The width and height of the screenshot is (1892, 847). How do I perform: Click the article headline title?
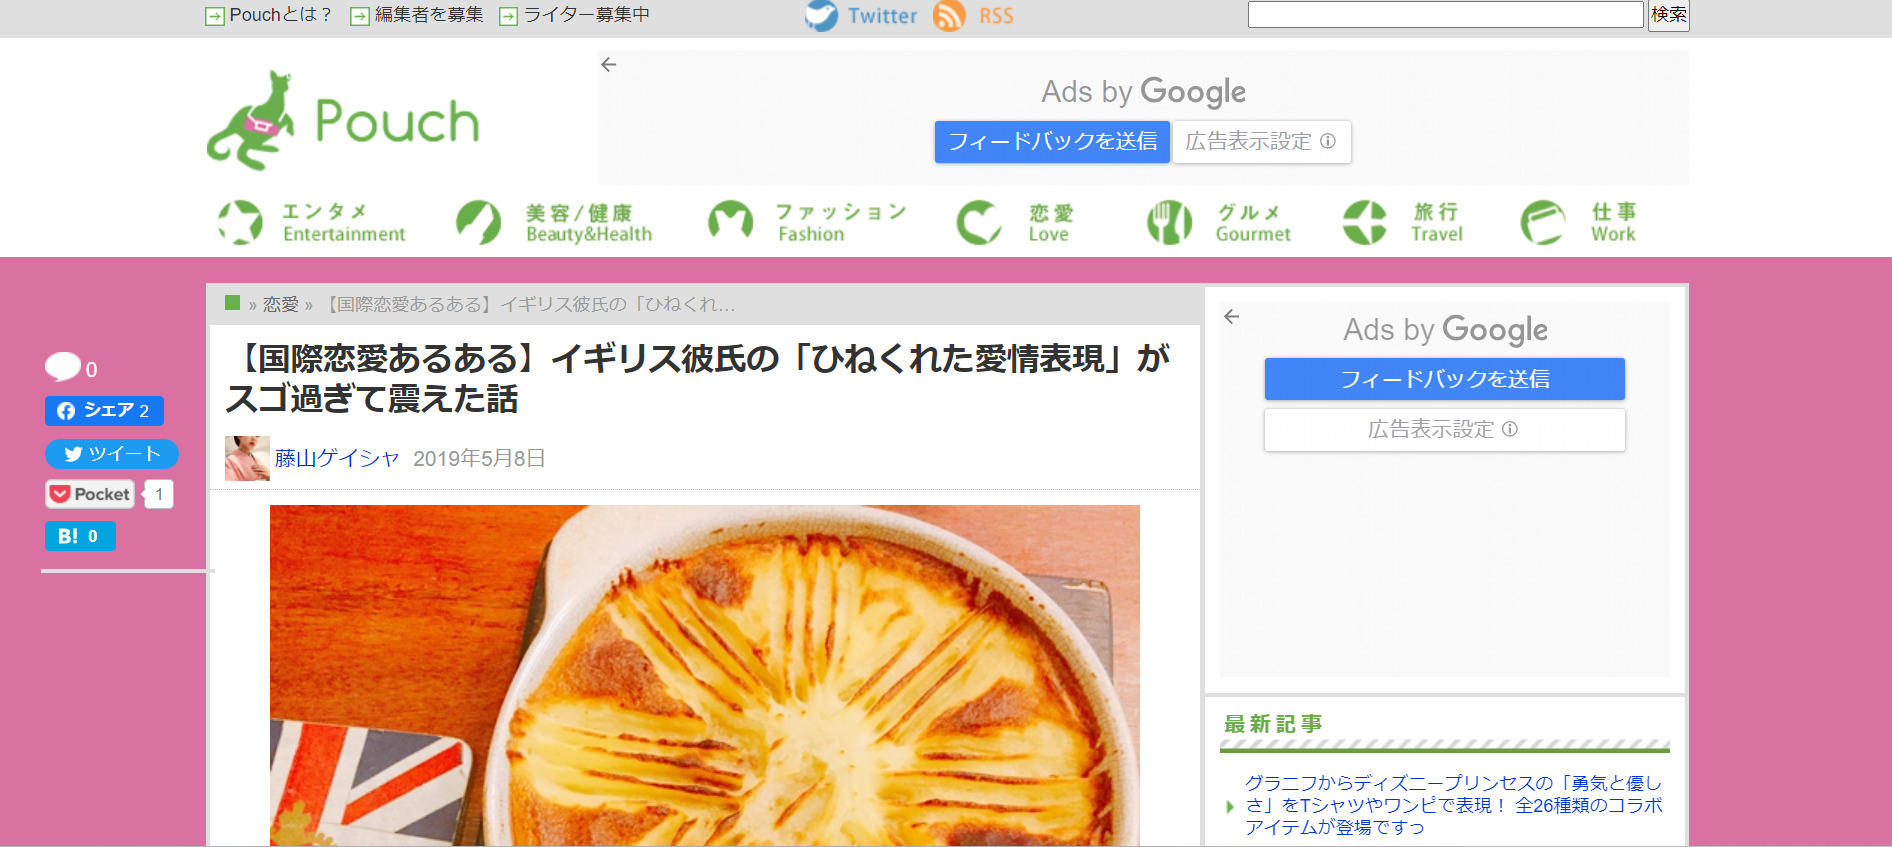tap(698, 378)
